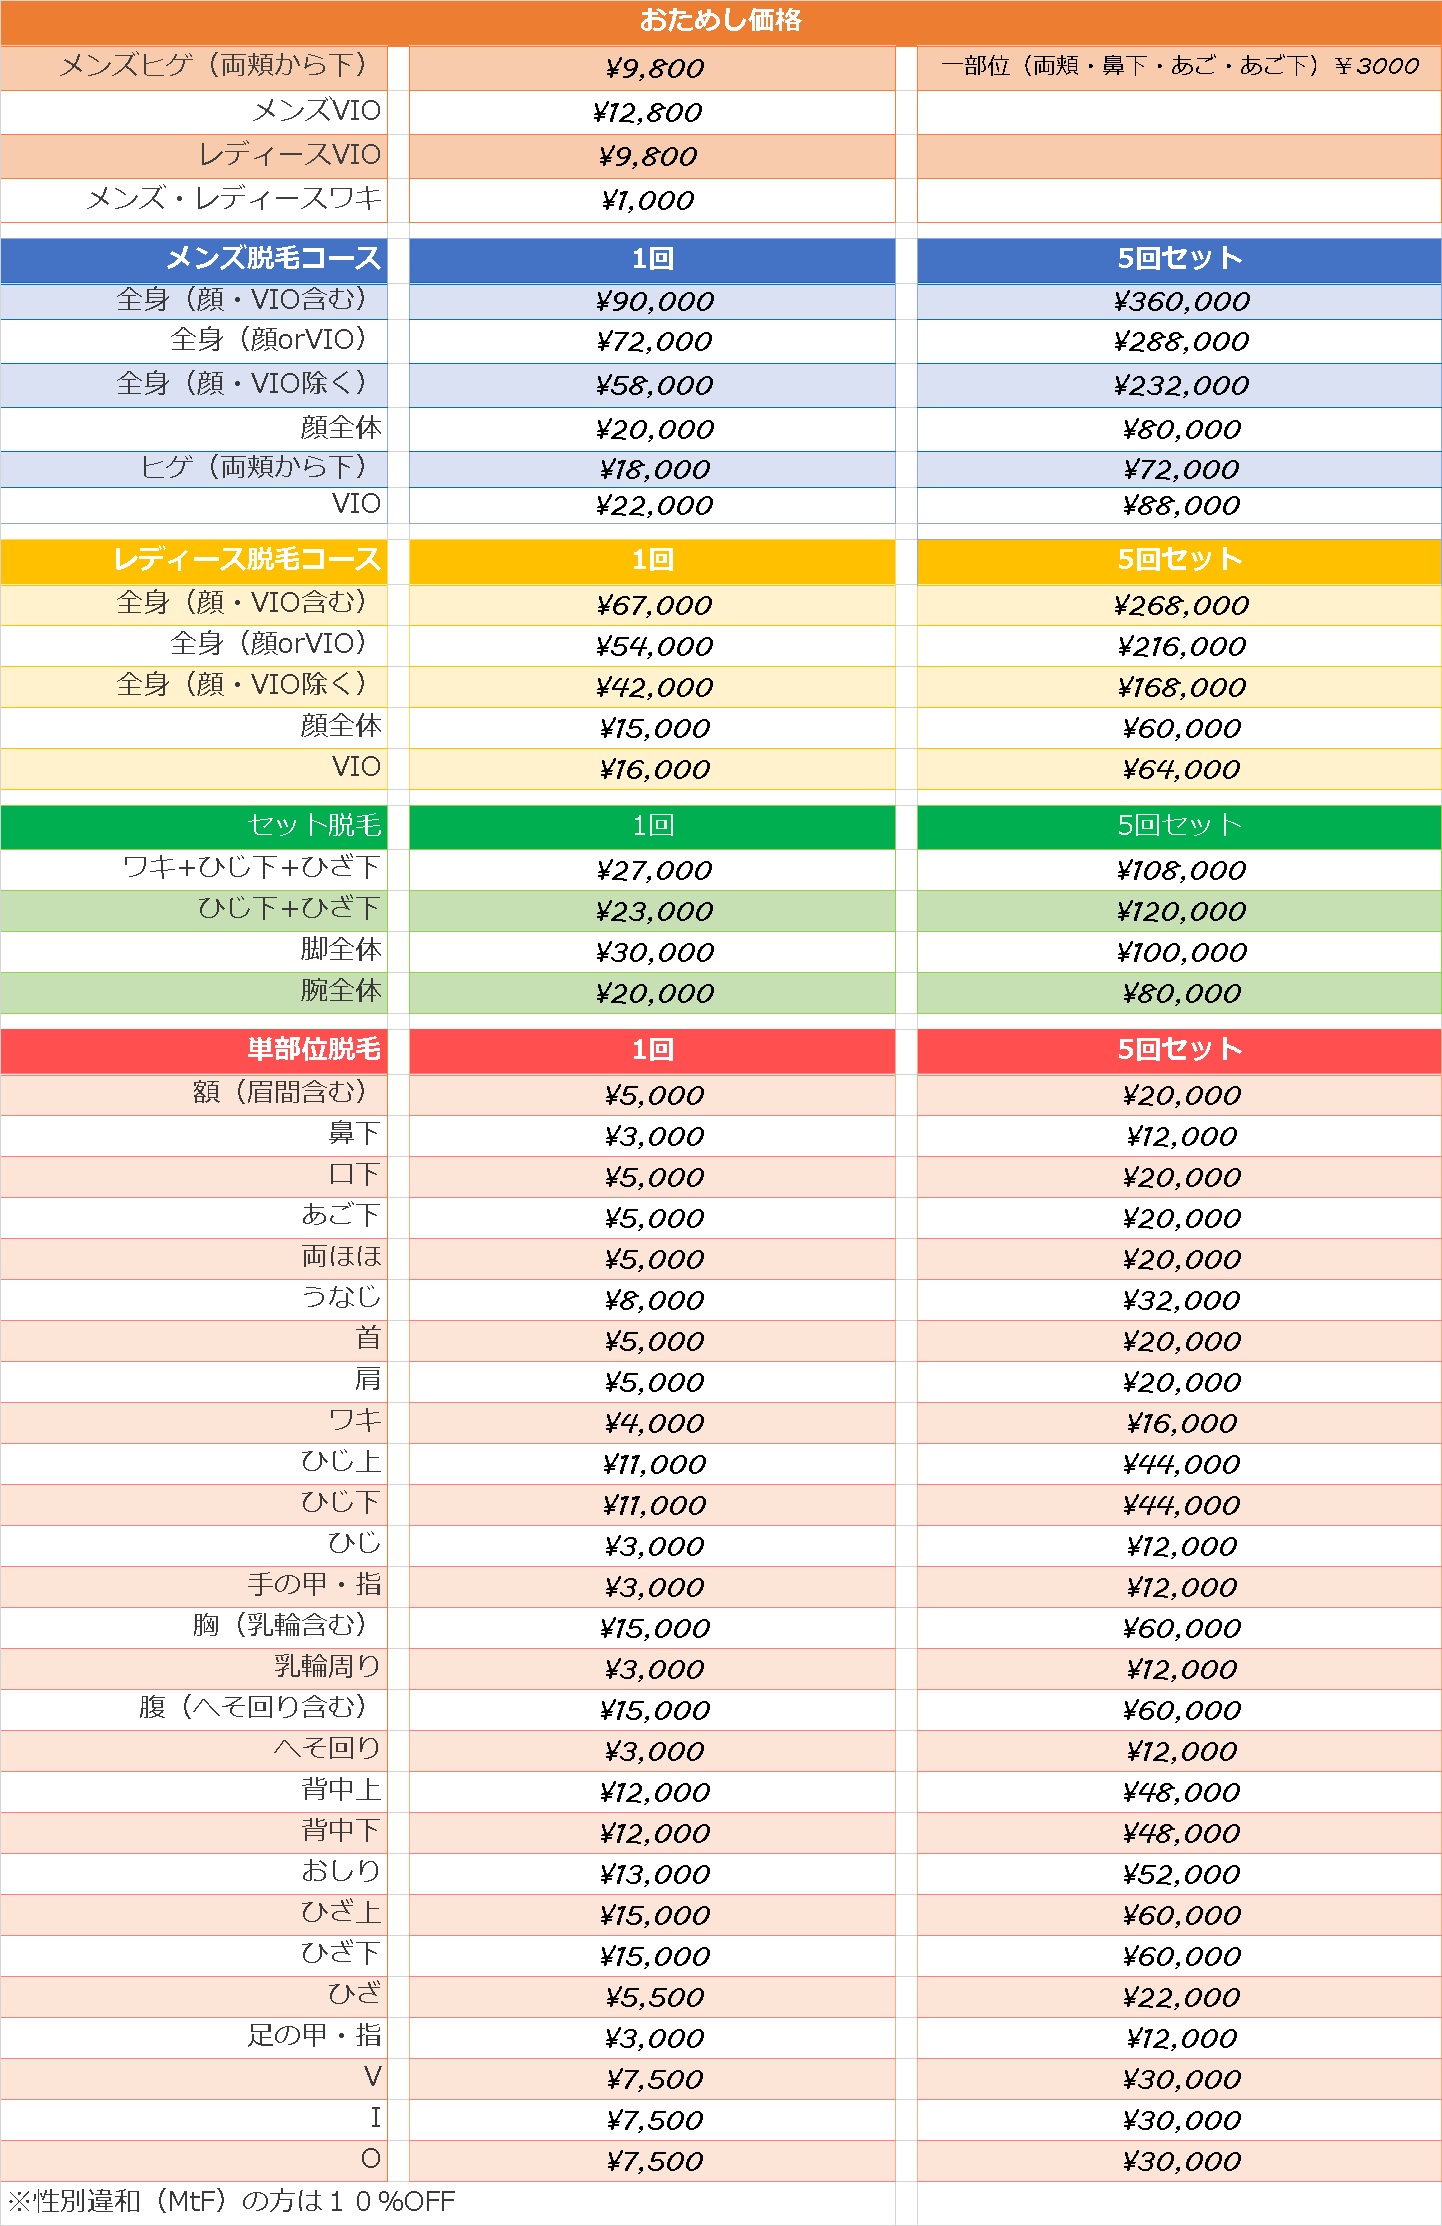Select the 背中上 row label
This screenshot has height=2226, width=1442.
tap(341, 1789)
